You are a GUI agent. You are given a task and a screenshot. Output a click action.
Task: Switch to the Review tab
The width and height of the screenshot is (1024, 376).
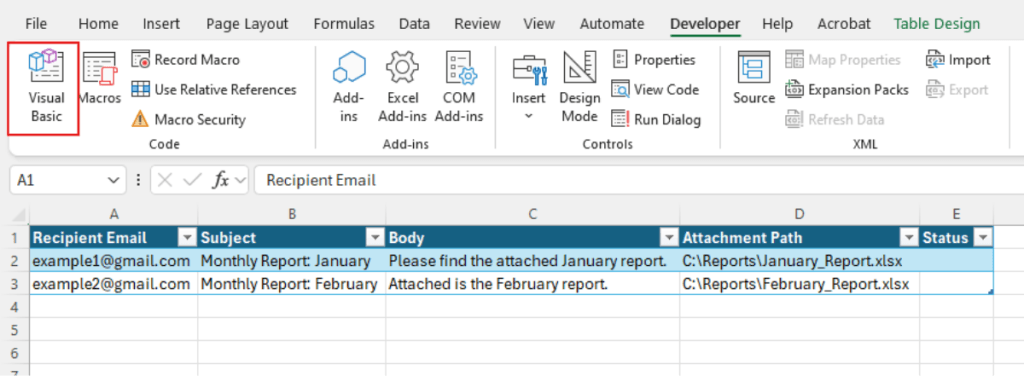pyautogui.click(x=477, y=24)
